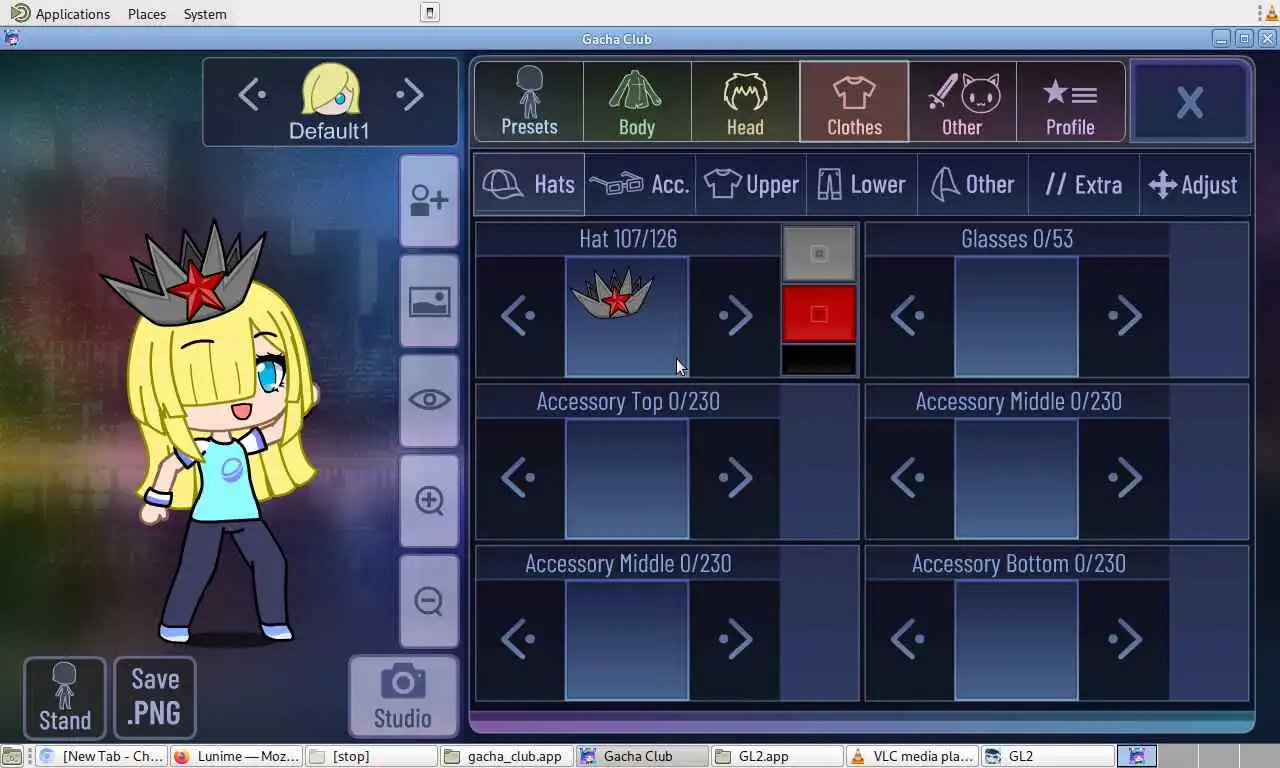1280x768 pixels.
Task: Zoom out with magnifier minus icon
Action: (x=429, y=601)
